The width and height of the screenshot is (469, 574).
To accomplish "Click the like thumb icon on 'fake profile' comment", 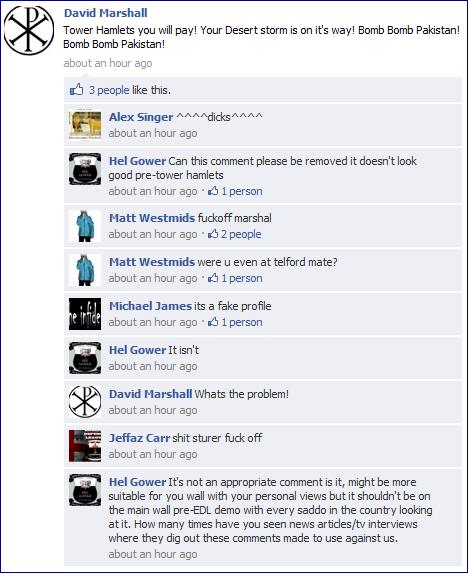I will pos(213,322).
